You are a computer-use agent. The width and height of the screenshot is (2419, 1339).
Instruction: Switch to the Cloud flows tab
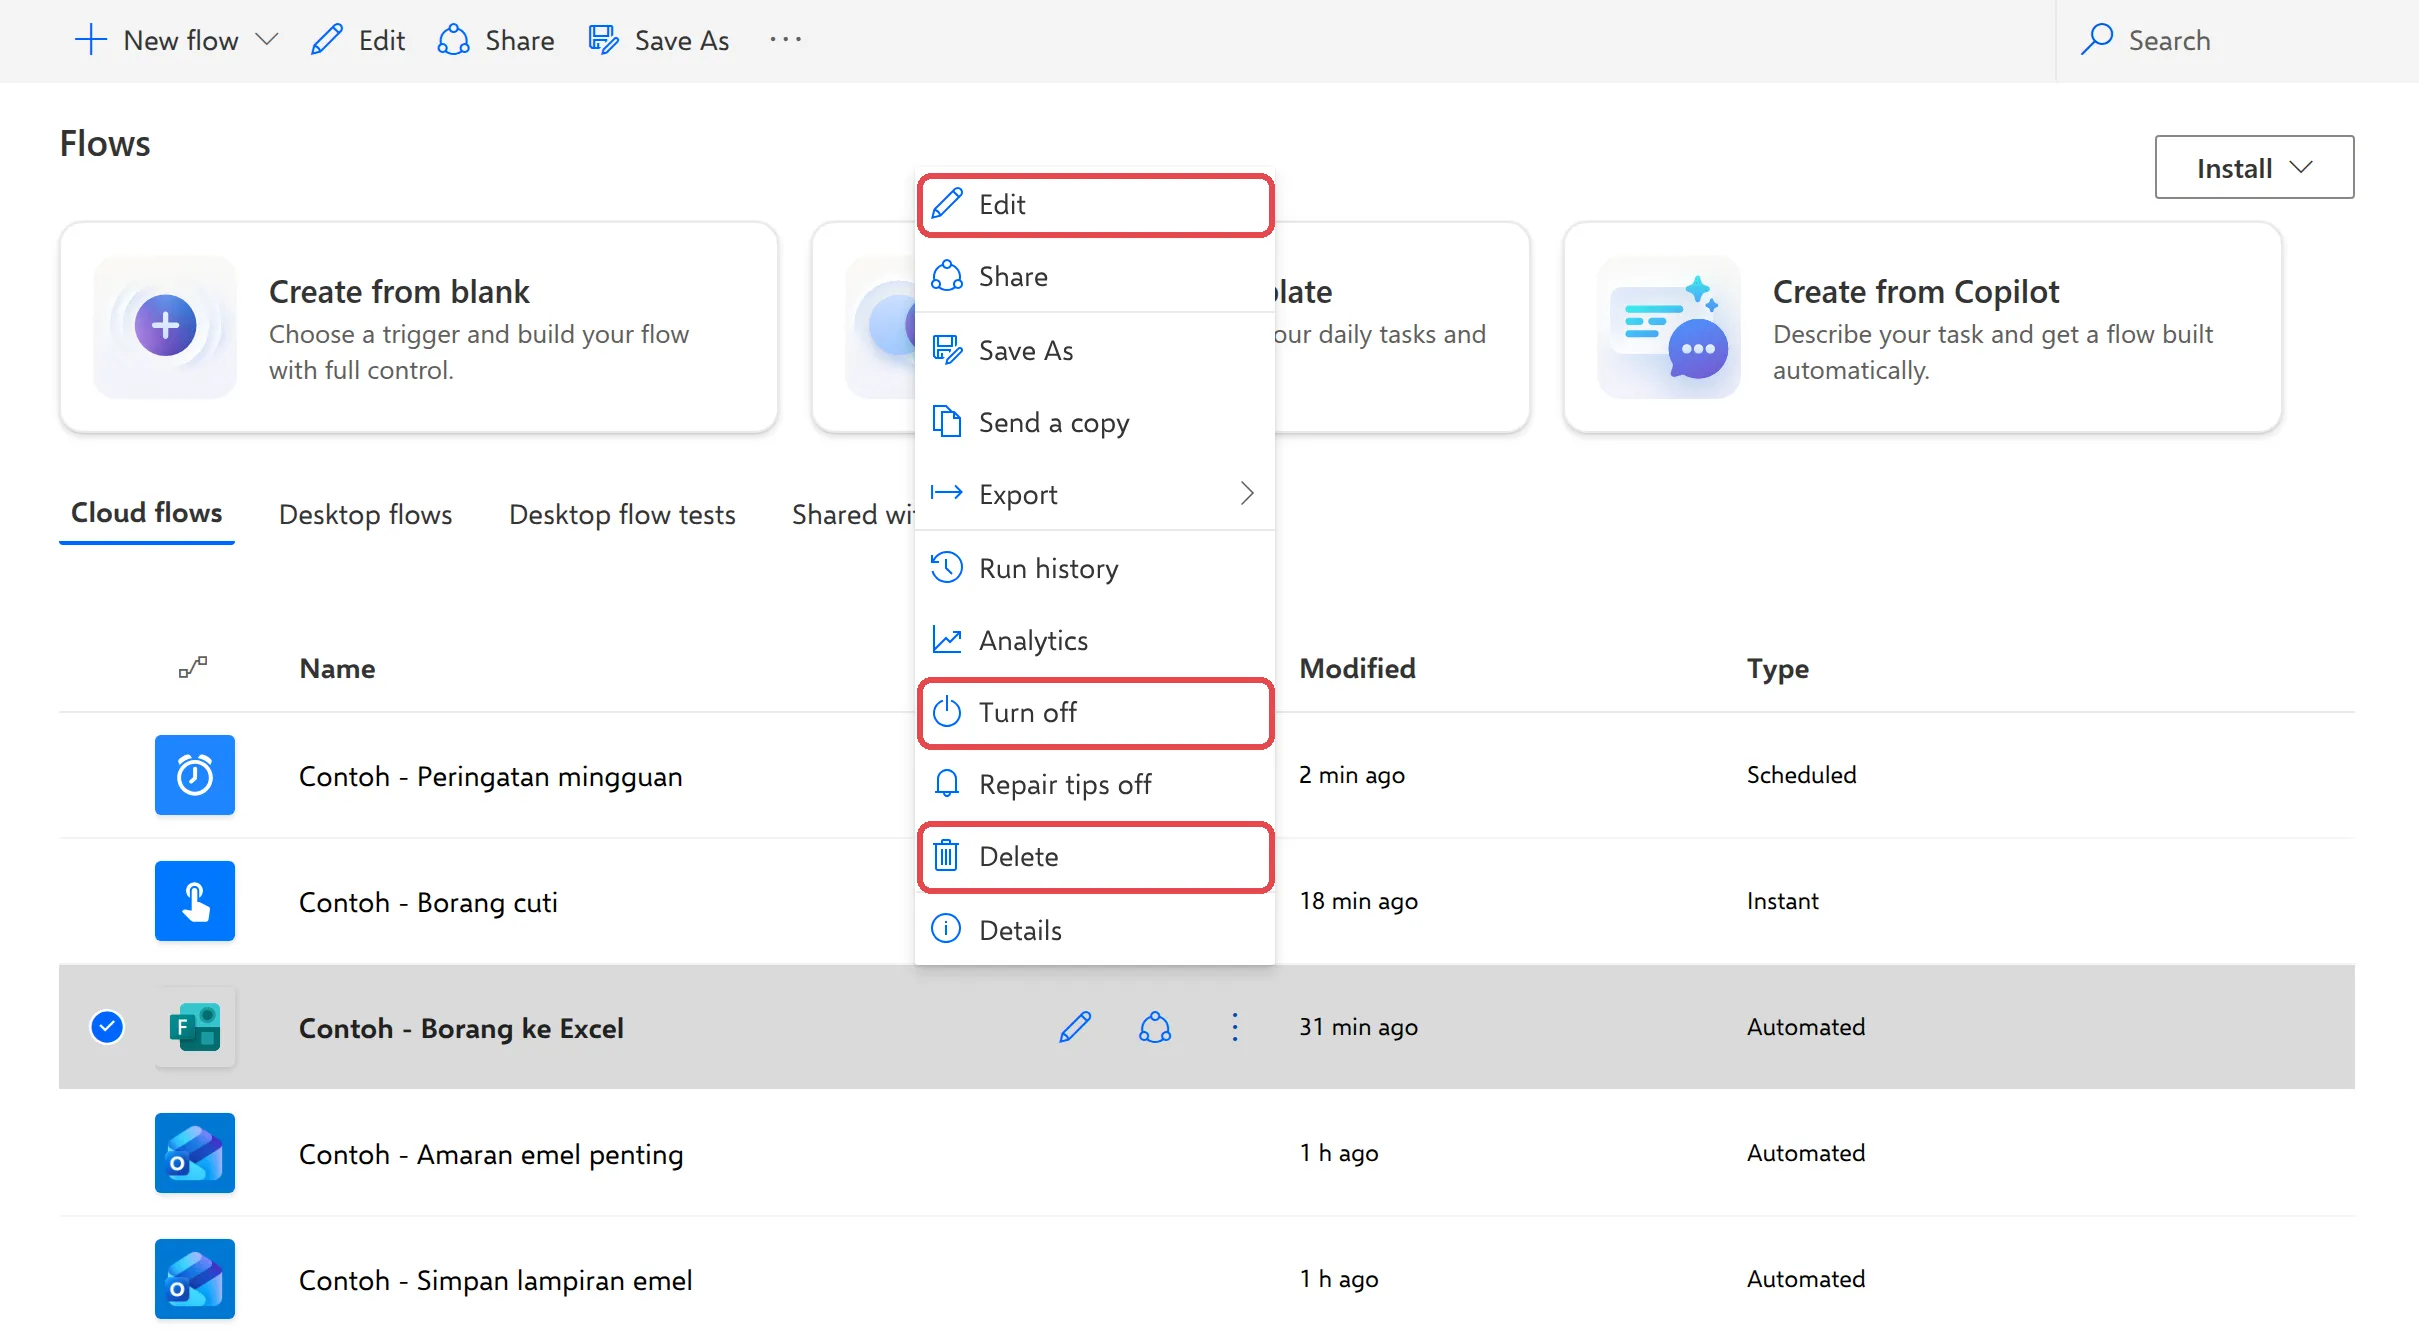click(x=147, y=513)
